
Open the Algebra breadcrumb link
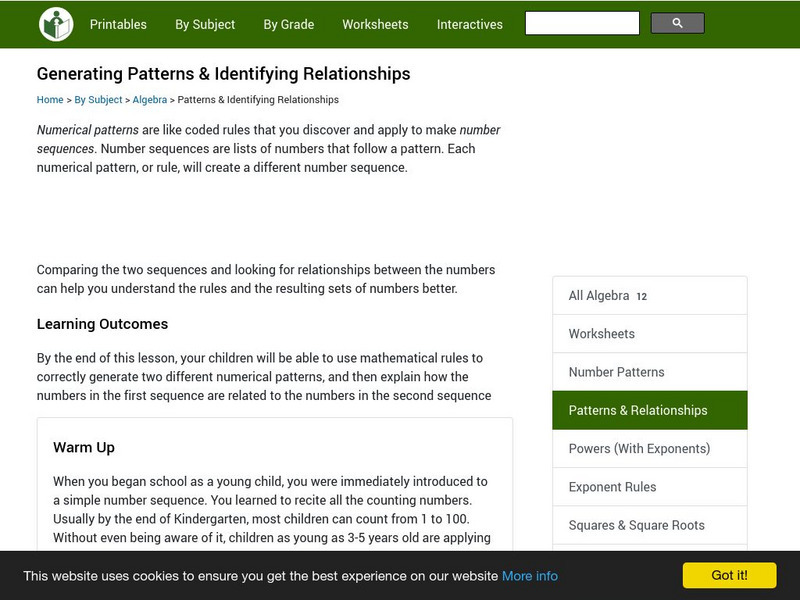point(150,100)
